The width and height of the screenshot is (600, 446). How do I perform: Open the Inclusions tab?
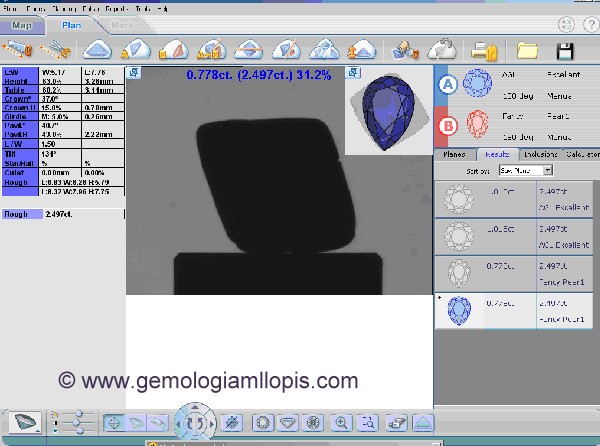tap(541, 155)
